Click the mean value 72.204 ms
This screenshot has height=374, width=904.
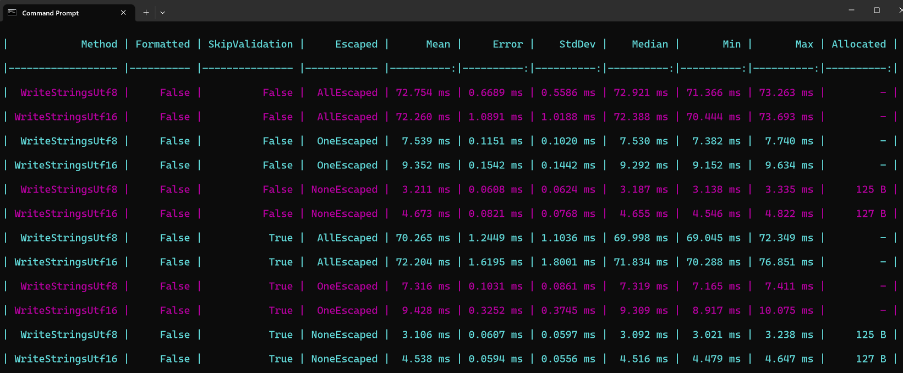click(423, 262)
